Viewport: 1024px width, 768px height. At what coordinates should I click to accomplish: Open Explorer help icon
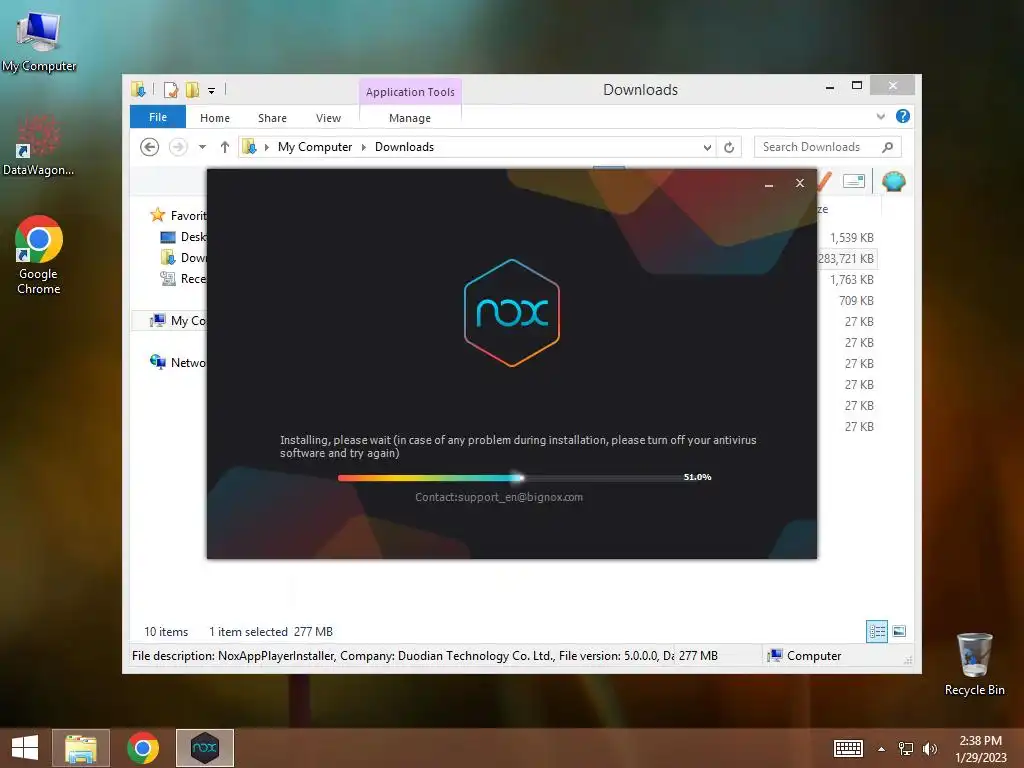click(x=903, y=116)
